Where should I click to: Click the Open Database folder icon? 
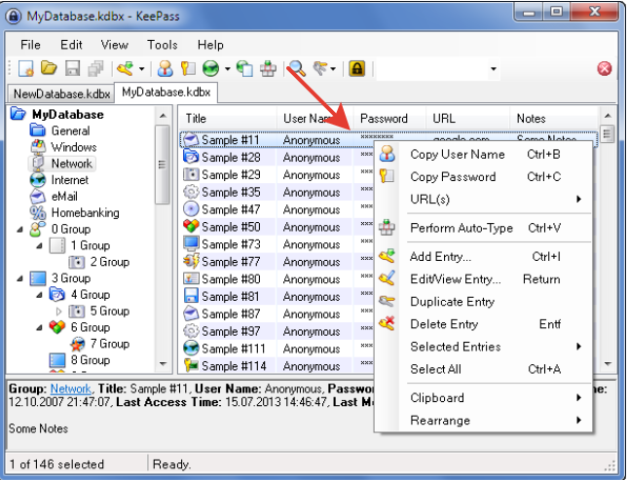(48, 69)
